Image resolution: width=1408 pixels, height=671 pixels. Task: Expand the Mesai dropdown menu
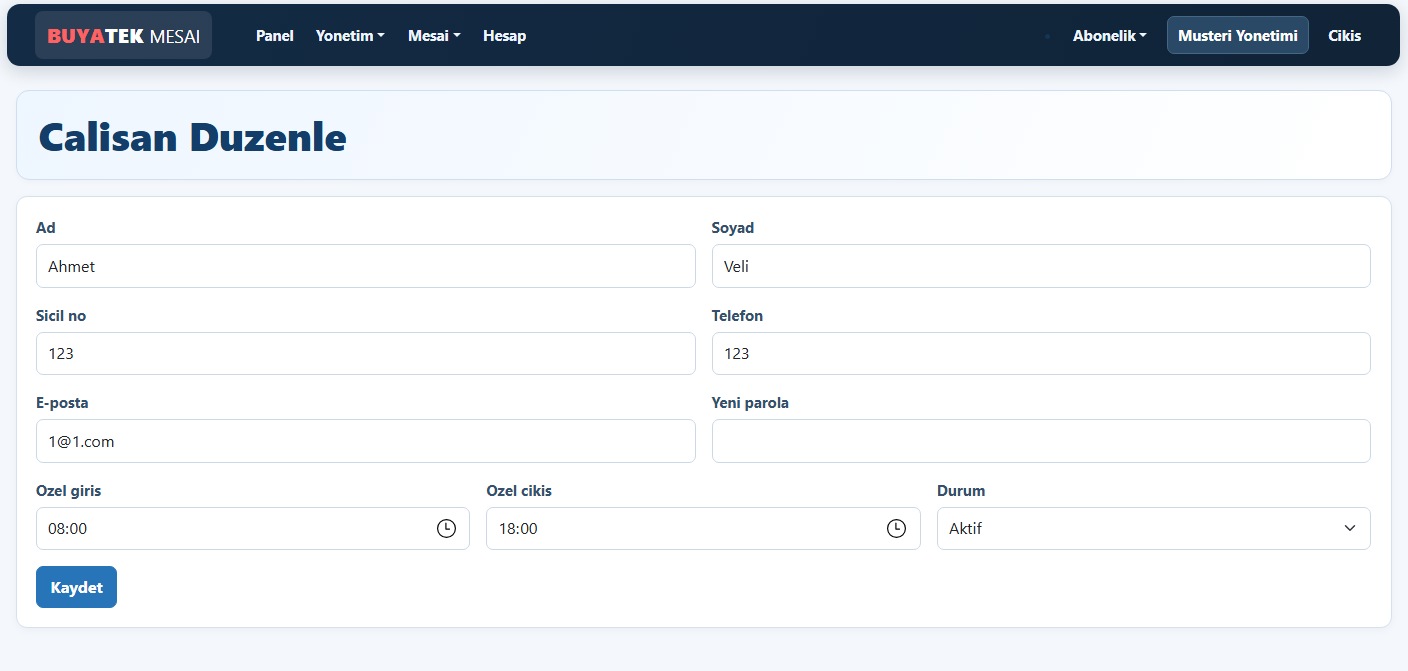(434, 36)
